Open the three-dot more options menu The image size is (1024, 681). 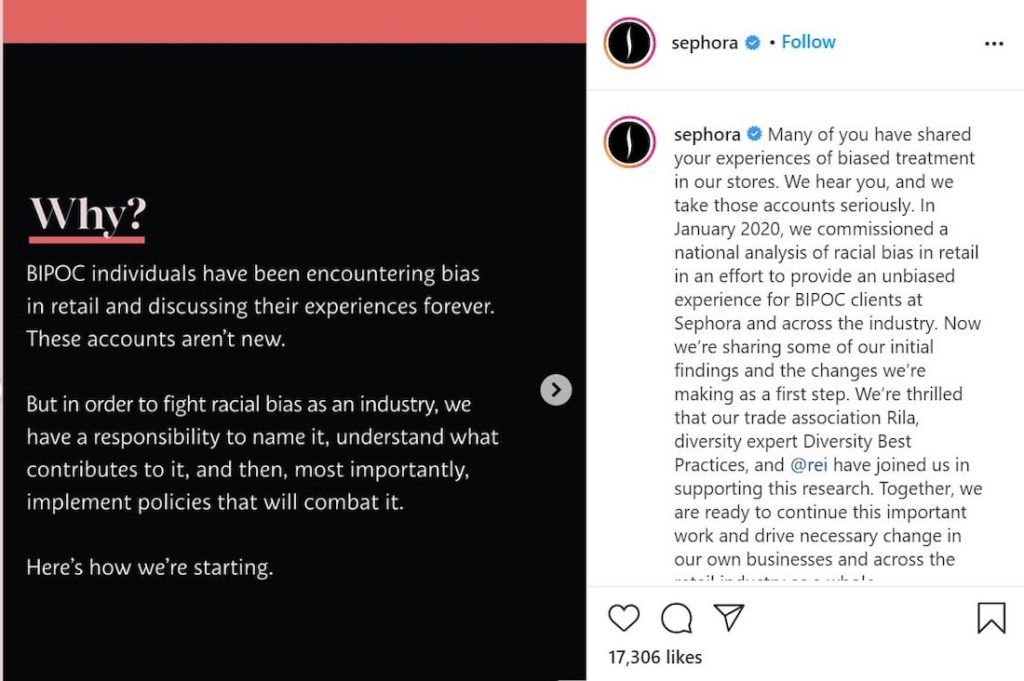coord(993,44)
